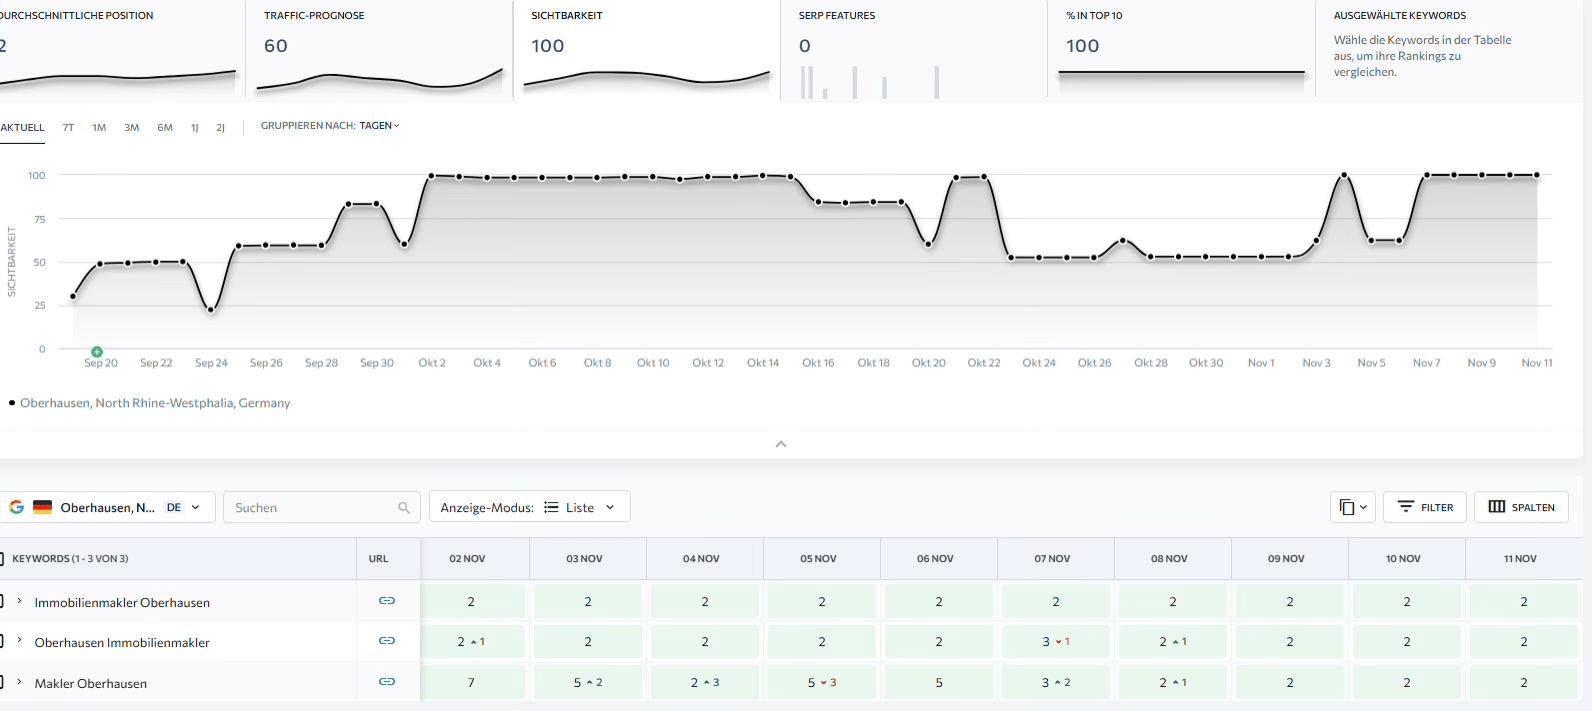Open URL link for Immobilienmakler Oberhausen

pos(387,601)
